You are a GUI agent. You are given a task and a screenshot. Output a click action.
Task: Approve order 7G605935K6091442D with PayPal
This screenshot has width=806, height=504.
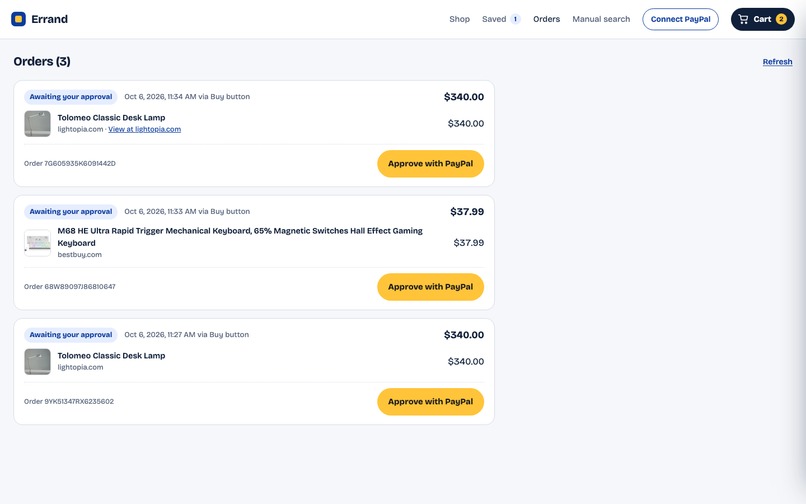[430, 164]
